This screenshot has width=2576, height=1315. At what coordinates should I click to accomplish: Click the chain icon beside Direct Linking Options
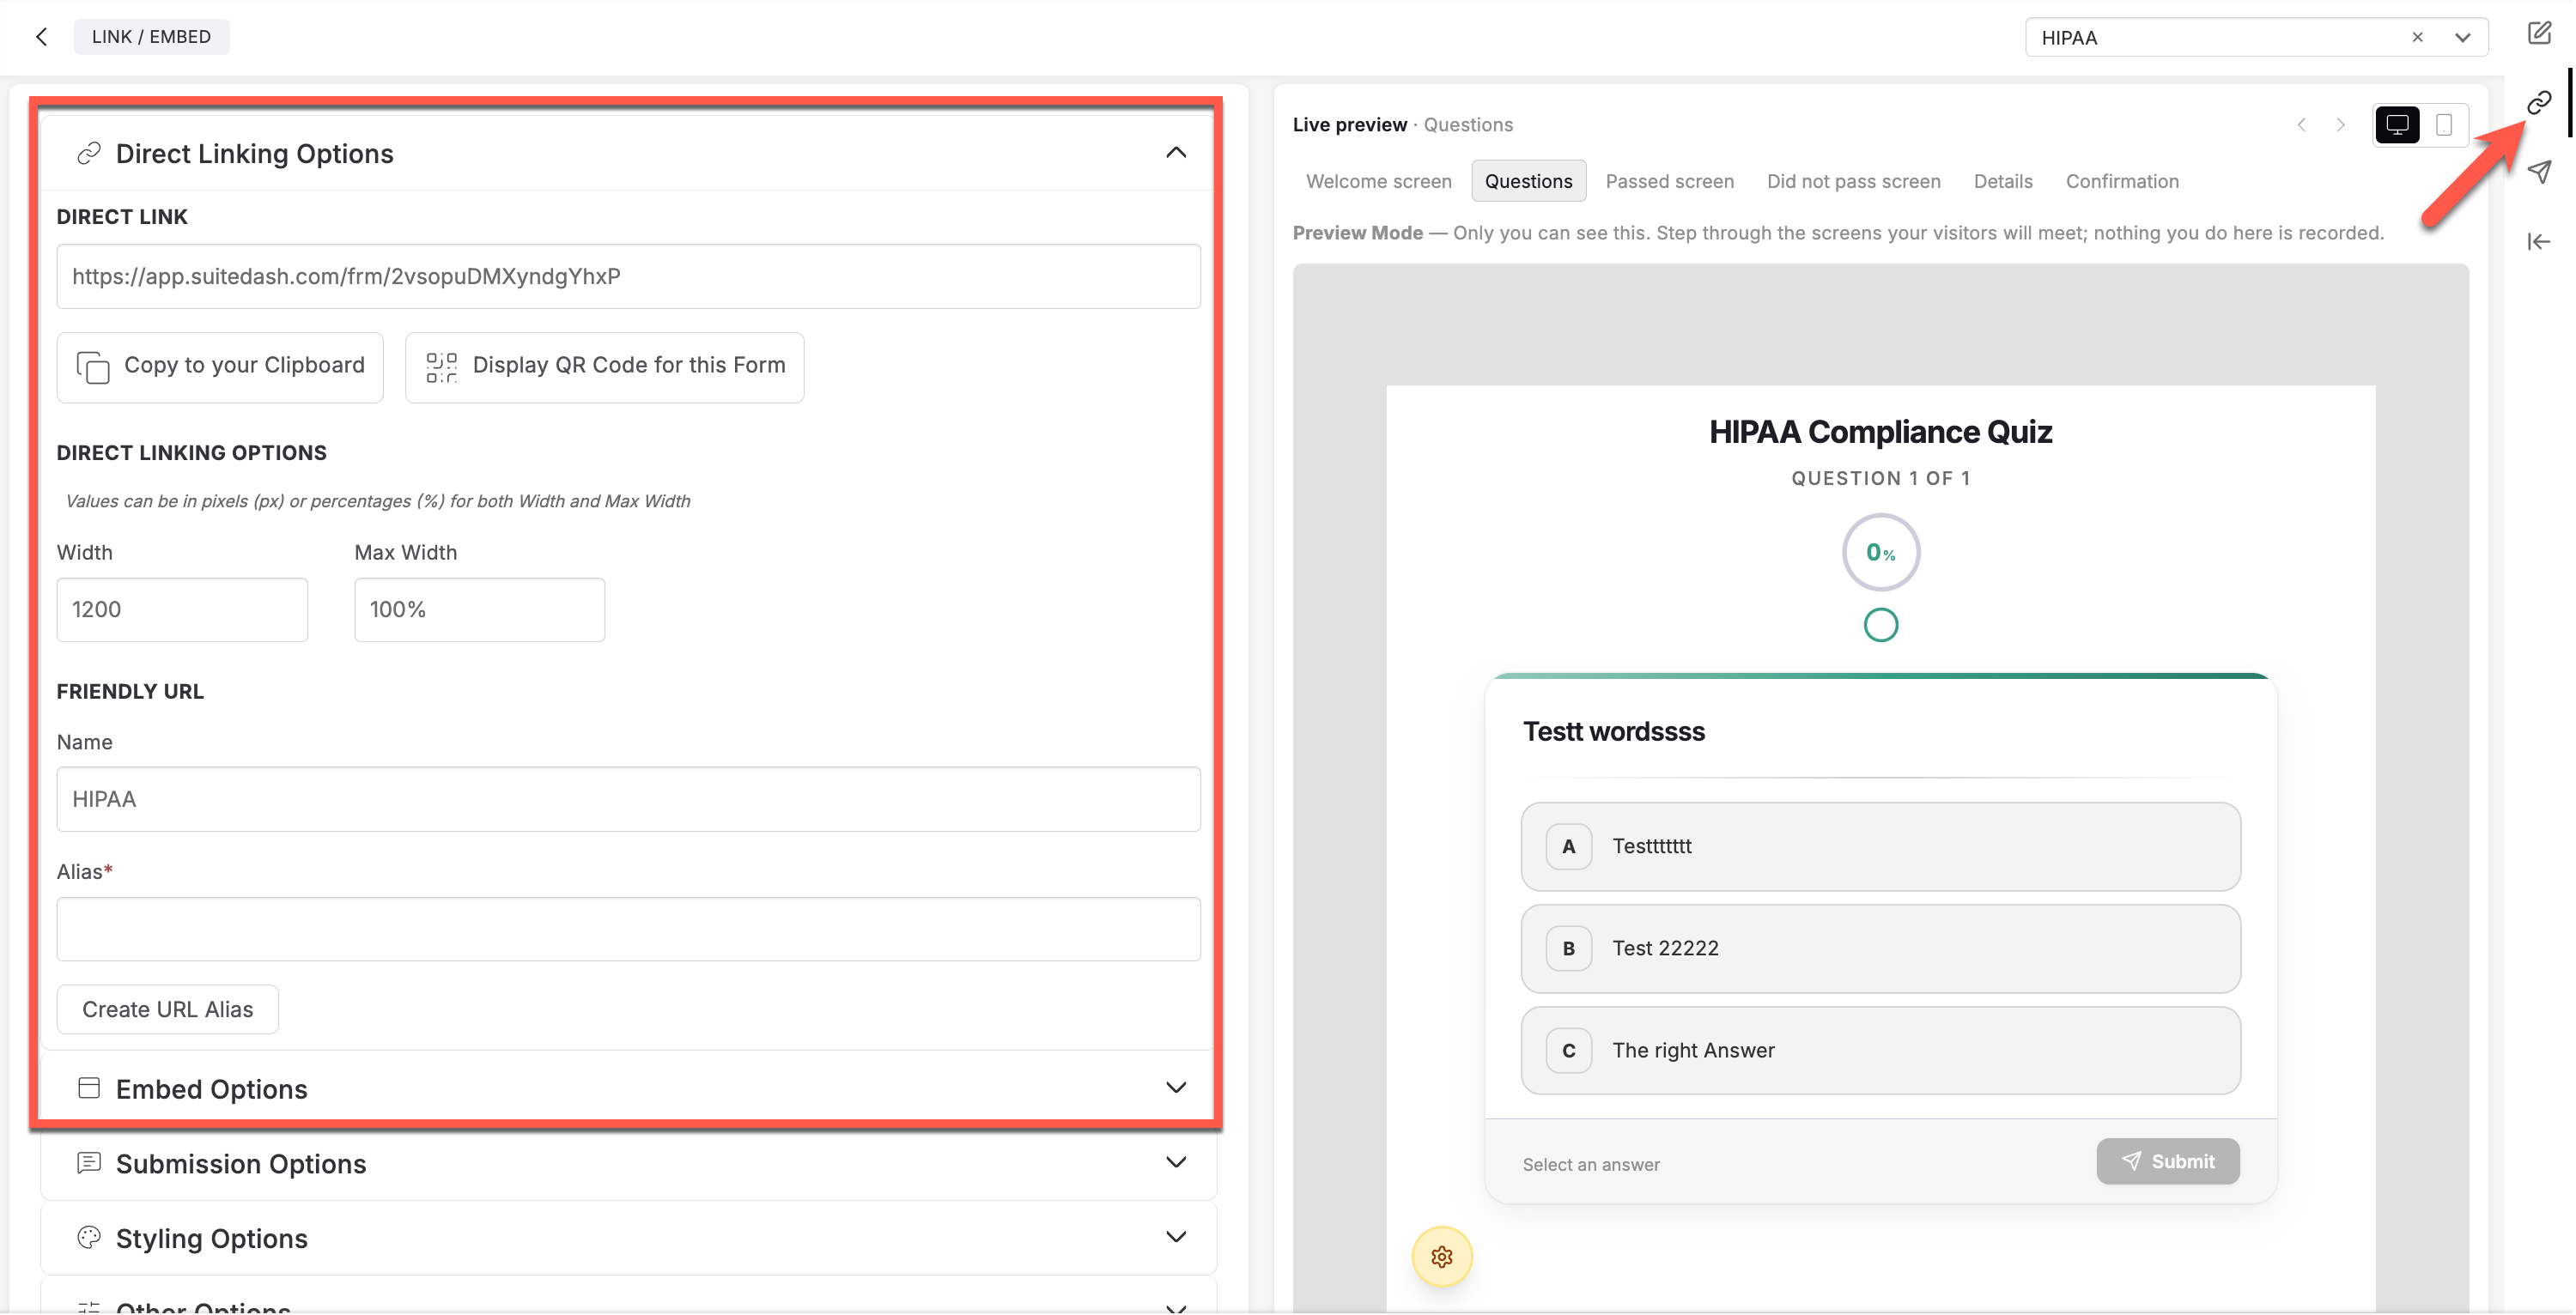point(89,153)
